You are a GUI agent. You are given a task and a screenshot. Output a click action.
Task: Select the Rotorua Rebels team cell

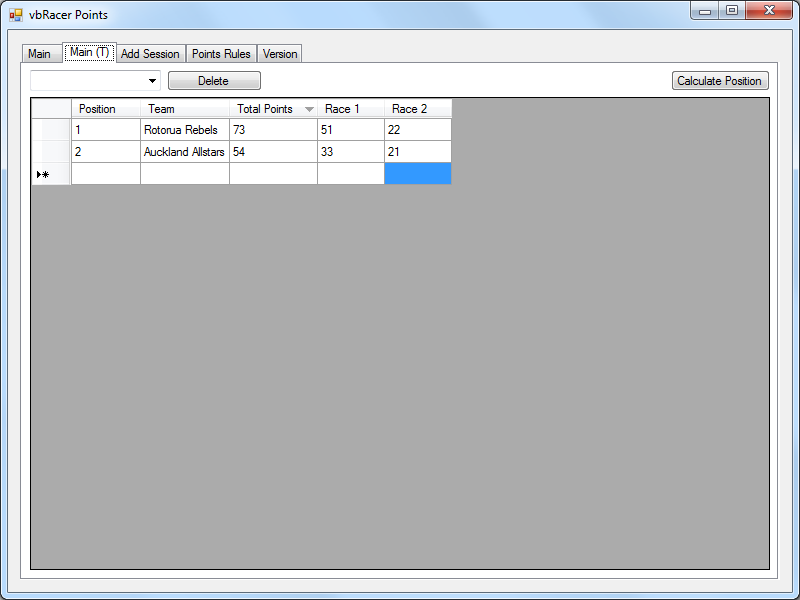click(184, 130)
